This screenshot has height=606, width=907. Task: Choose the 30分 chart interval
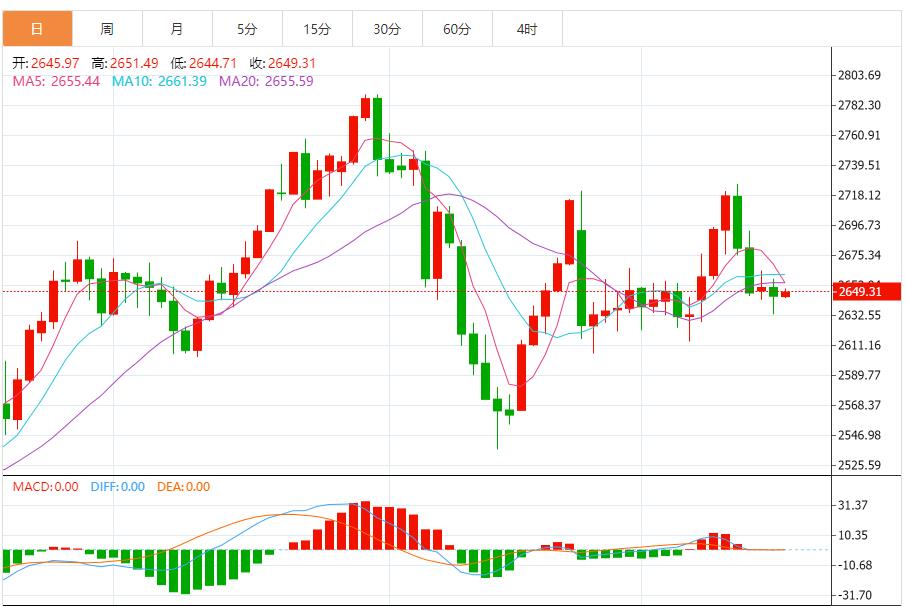coord(387,29)
